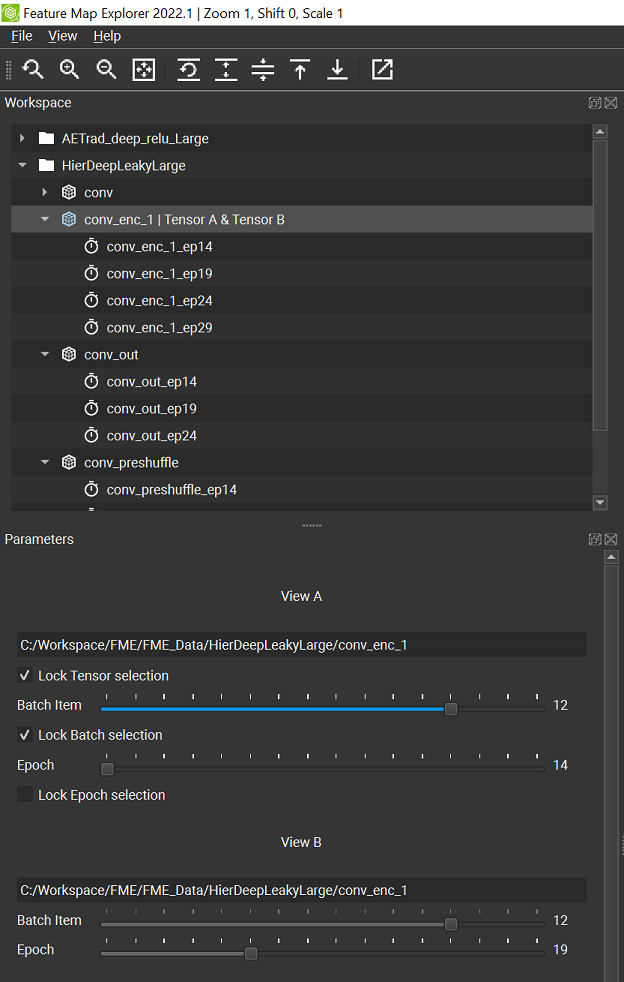
Task: Click the vertical fit toolbar icon
Action: pos(225,69)
